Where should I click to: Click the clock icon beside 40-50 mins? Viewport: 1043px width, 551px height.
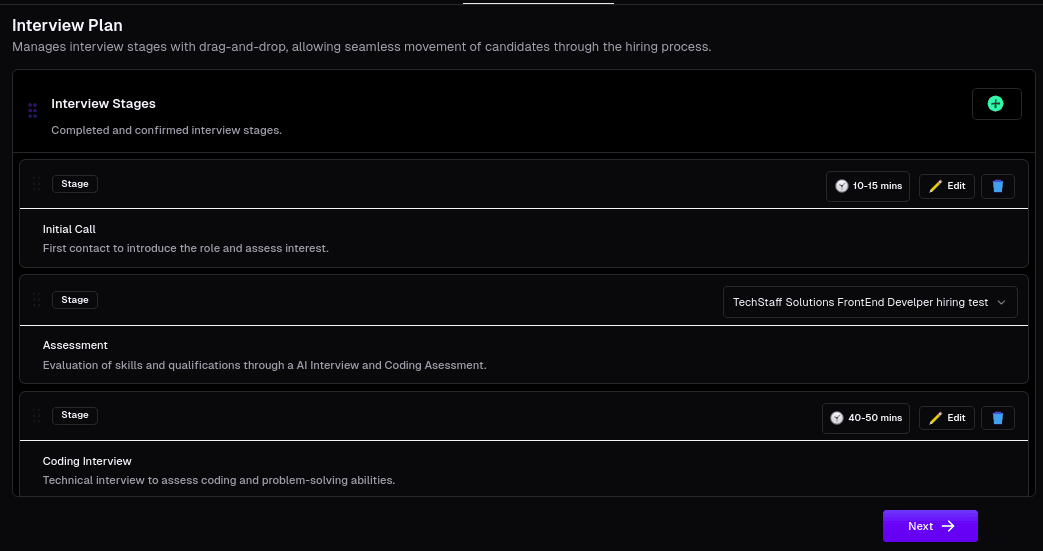(x=837, y=418)
